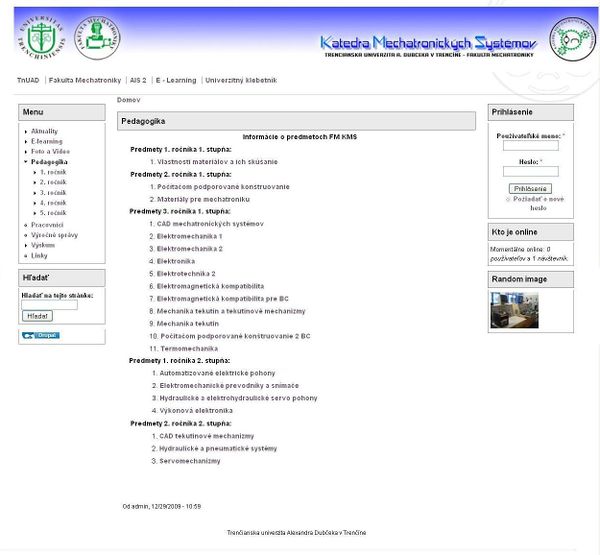Open Aktuality in the Menu
The image size is (600, 555).
tap(44, 131)
